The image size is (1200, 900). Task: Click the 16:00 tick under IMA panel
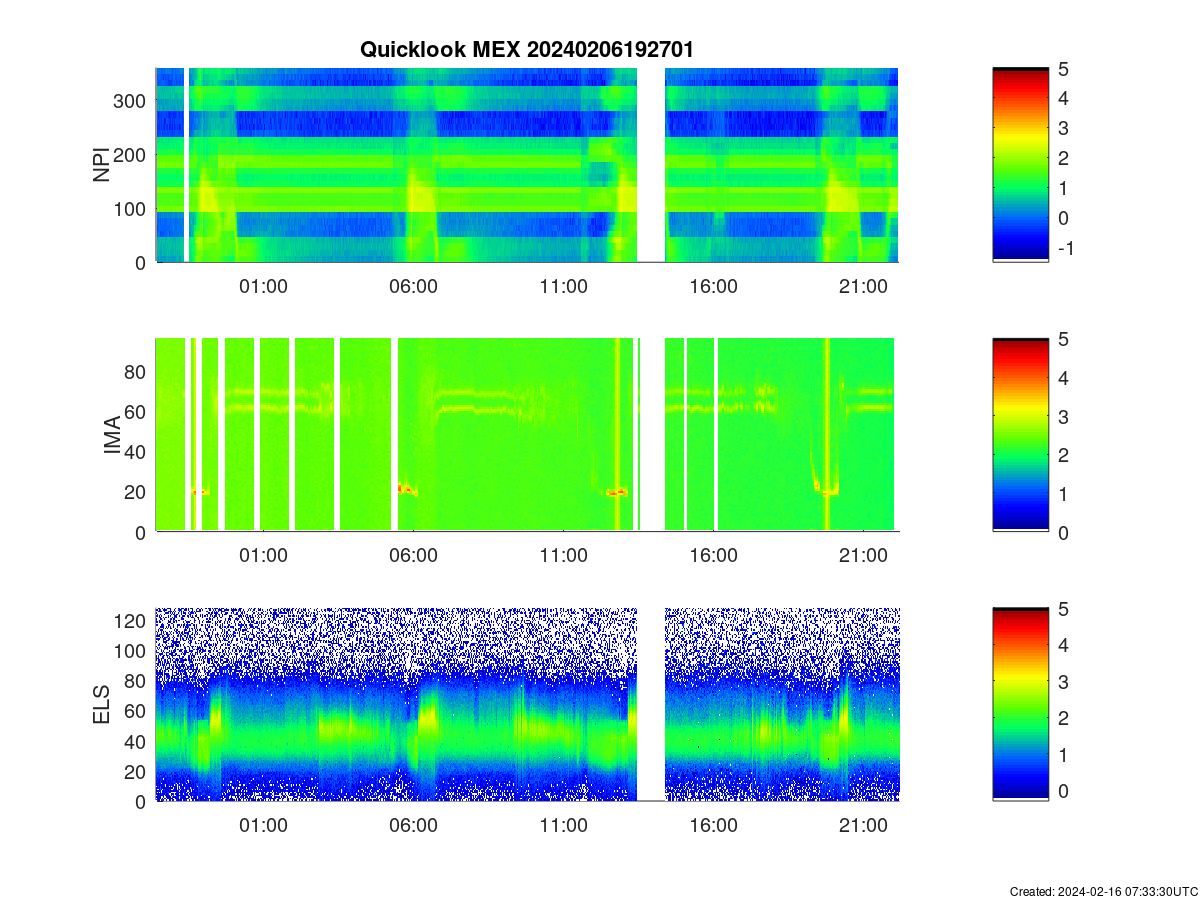click(x=713, y=556)
